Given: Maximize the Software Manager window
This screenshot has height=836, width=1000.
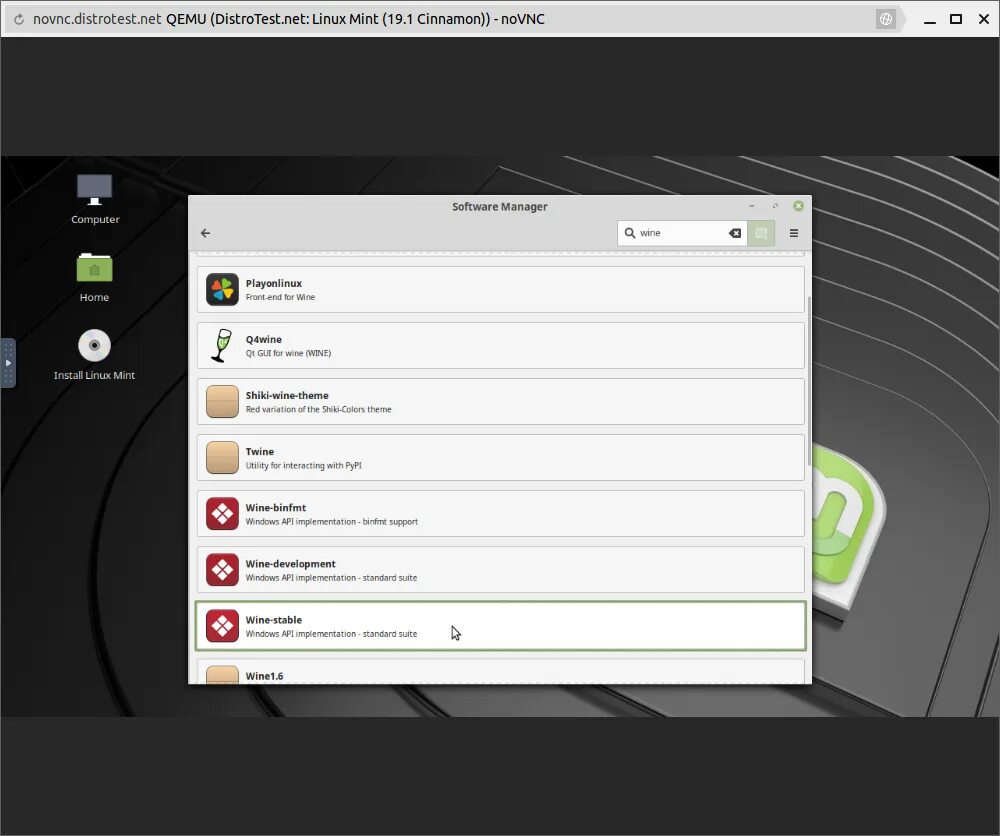Looking at the screenshot, I should (775, 206).
